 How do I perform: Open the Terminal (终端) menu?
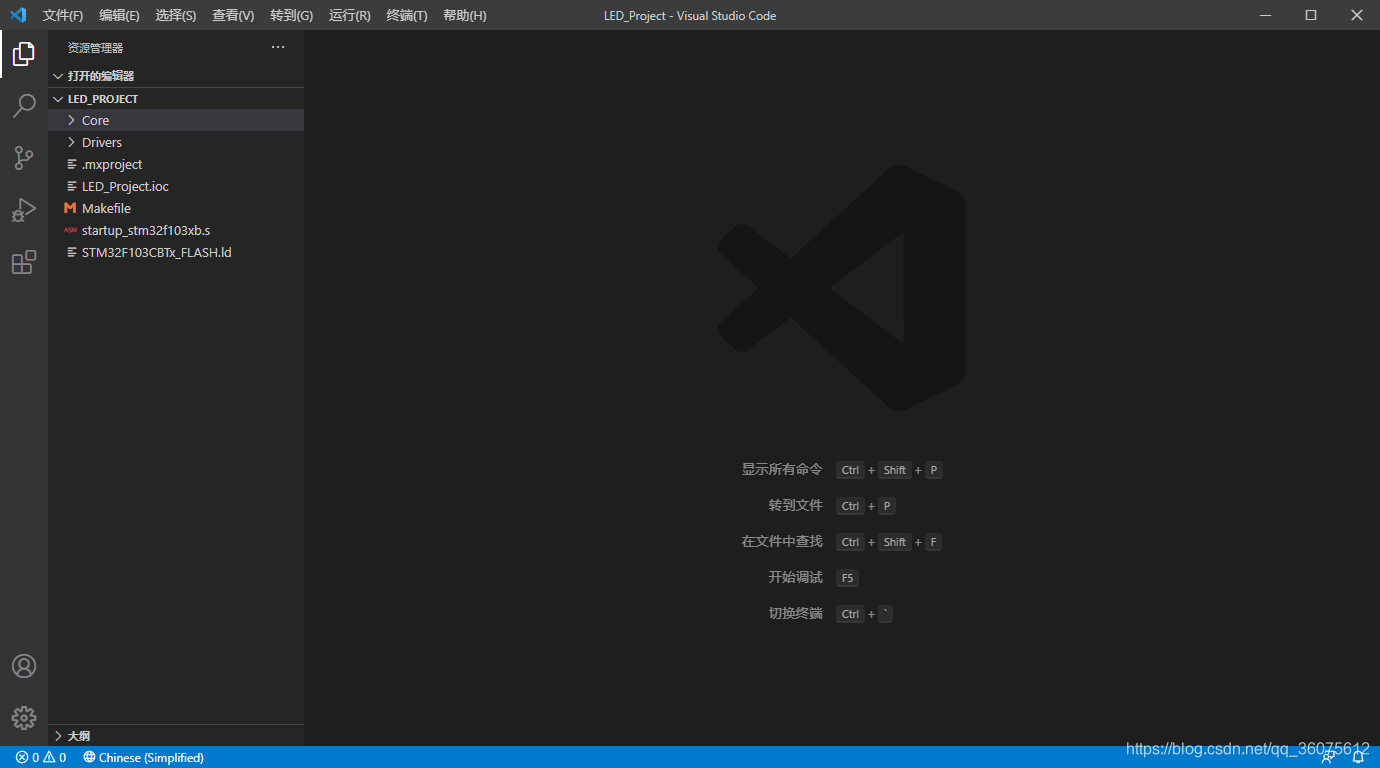point(407,15)
